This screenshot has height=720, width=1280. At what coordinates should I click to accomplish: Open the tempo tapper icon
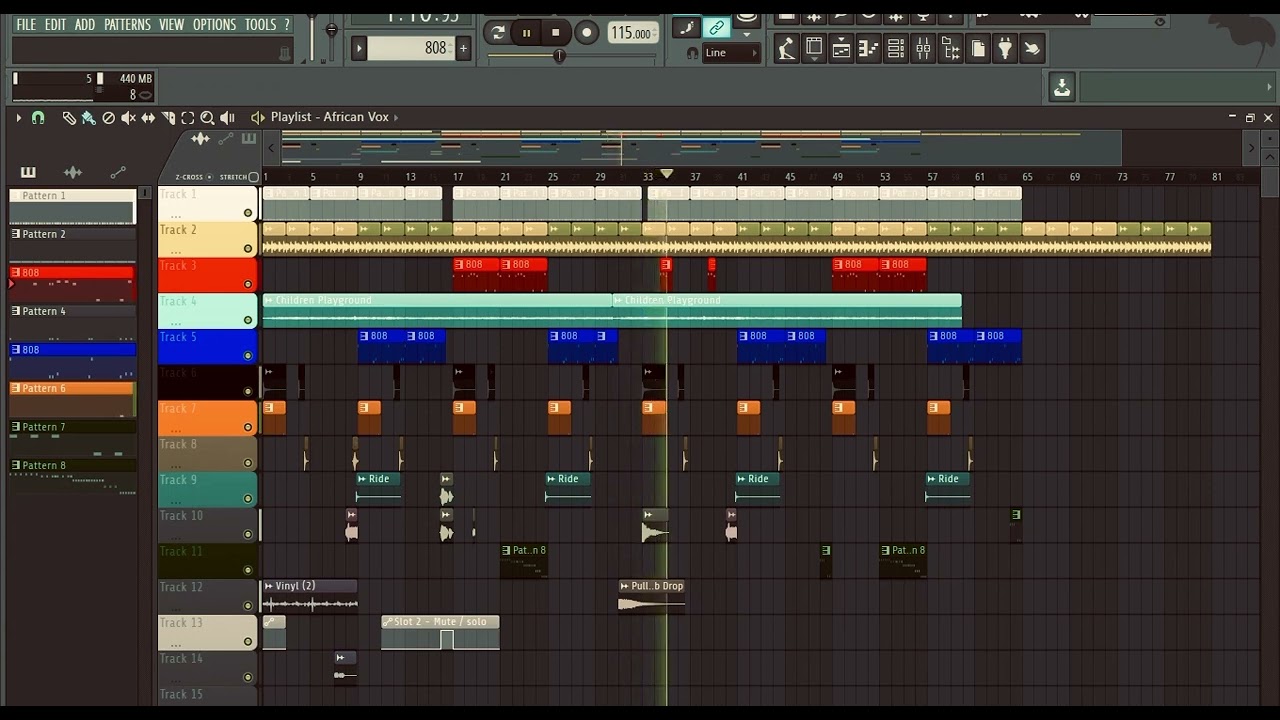[786, 47]
